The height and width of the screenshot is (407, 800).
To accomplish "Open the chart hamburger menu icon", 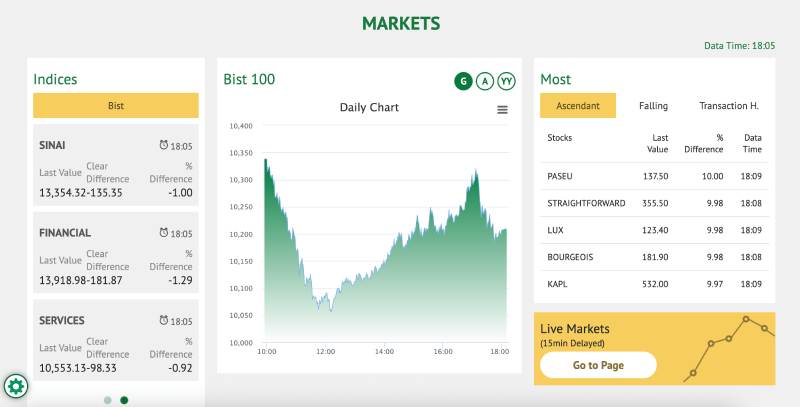I will click(502, 110).
